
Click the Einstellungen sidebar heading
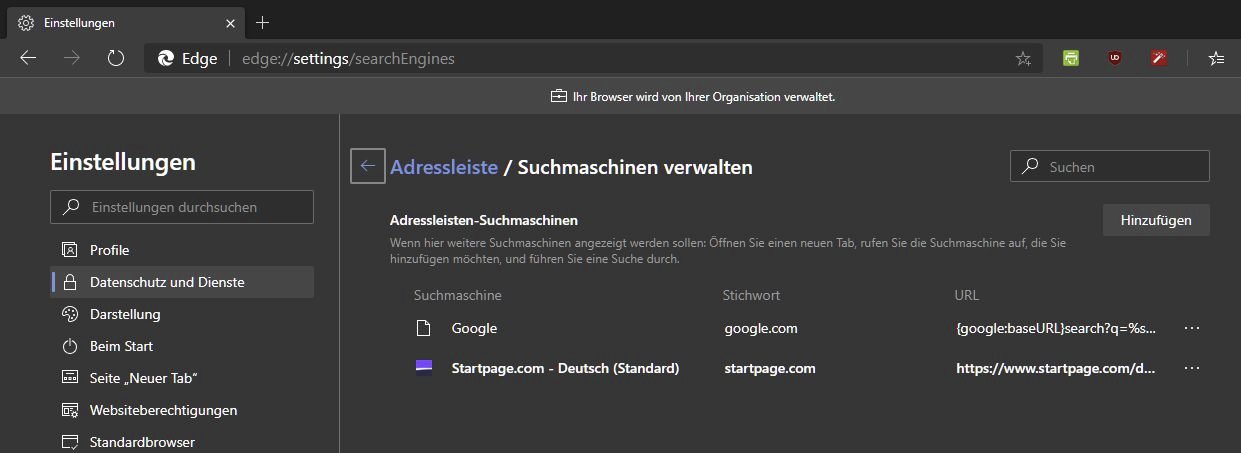coord(123,162)
